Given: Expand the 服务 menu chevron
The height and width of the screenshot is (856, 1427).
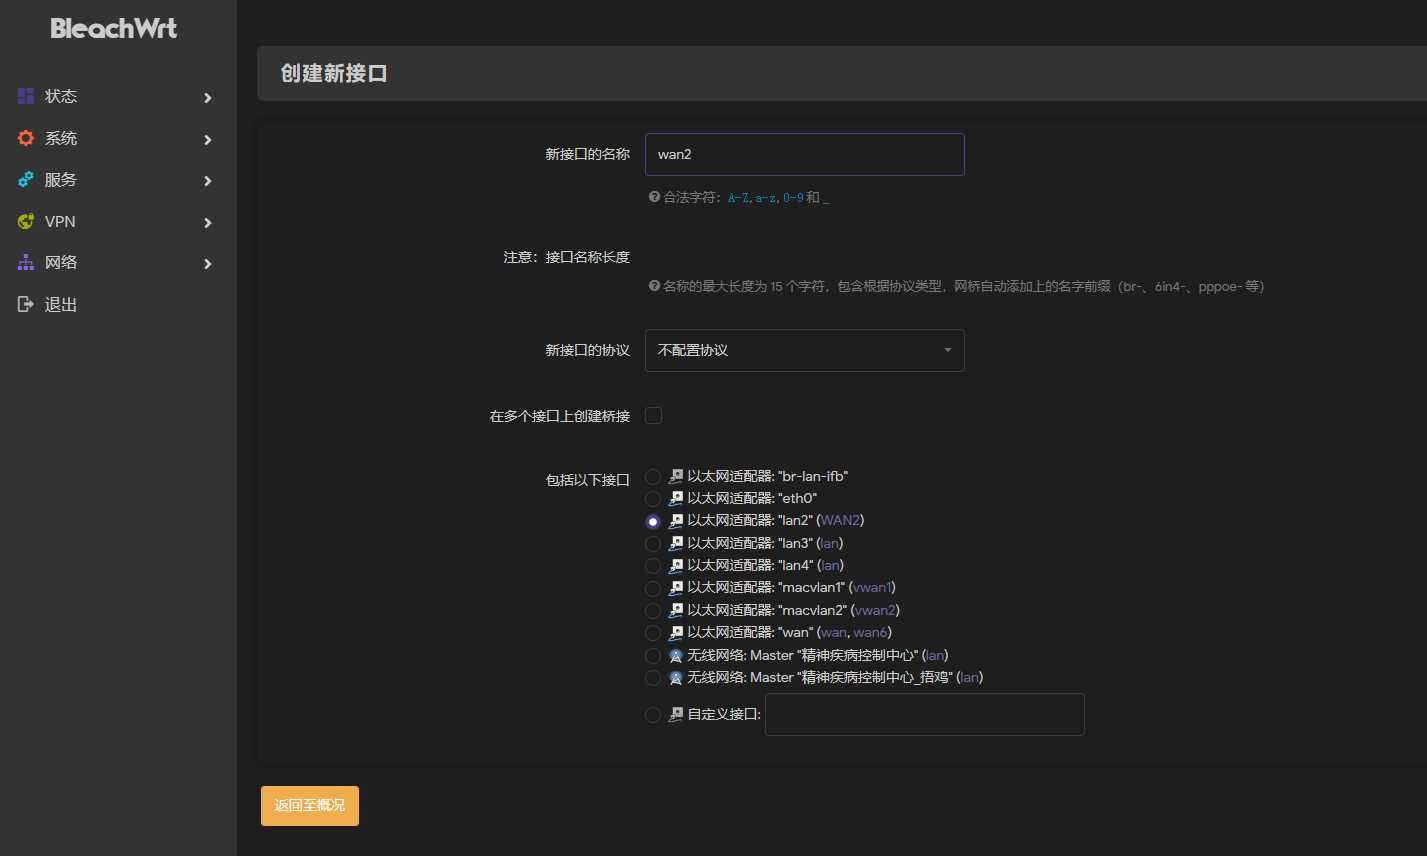Looking at the screenshot, I should [208, 181].
